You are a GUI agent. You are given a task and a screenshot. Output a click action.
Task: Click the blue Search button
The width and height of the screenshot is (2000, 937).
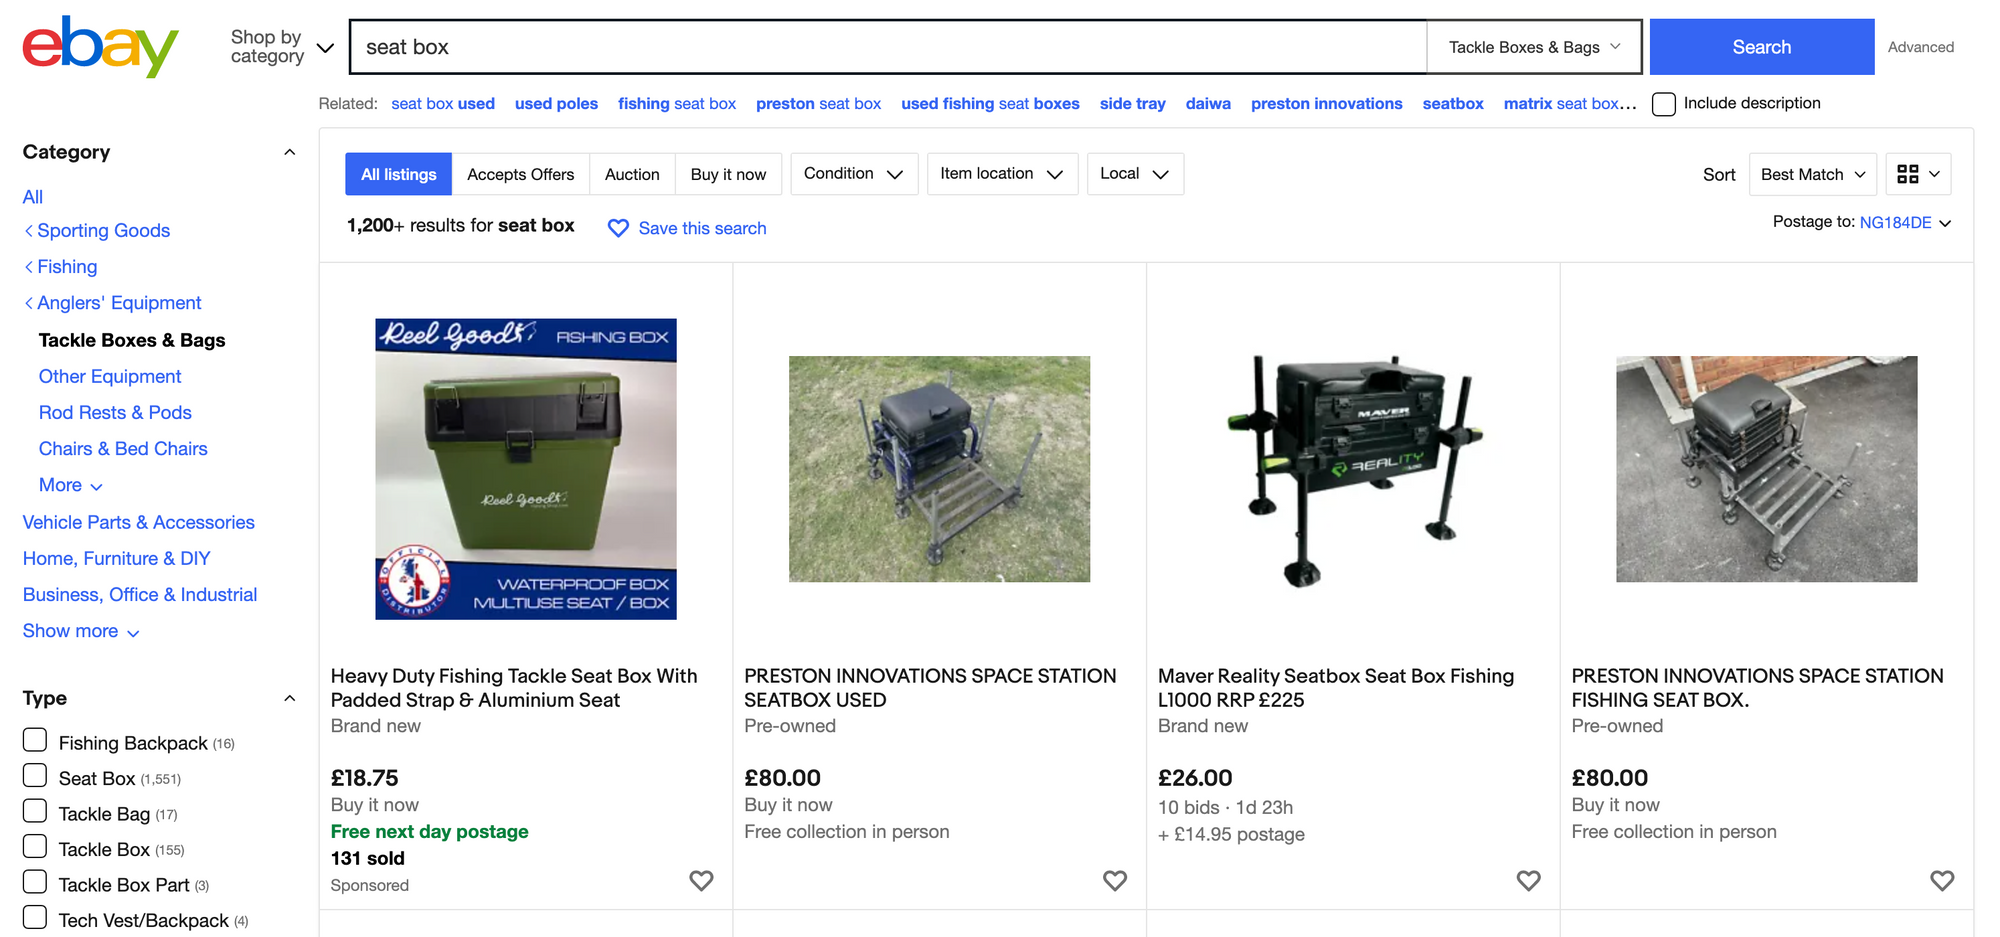coord(1761,46)
